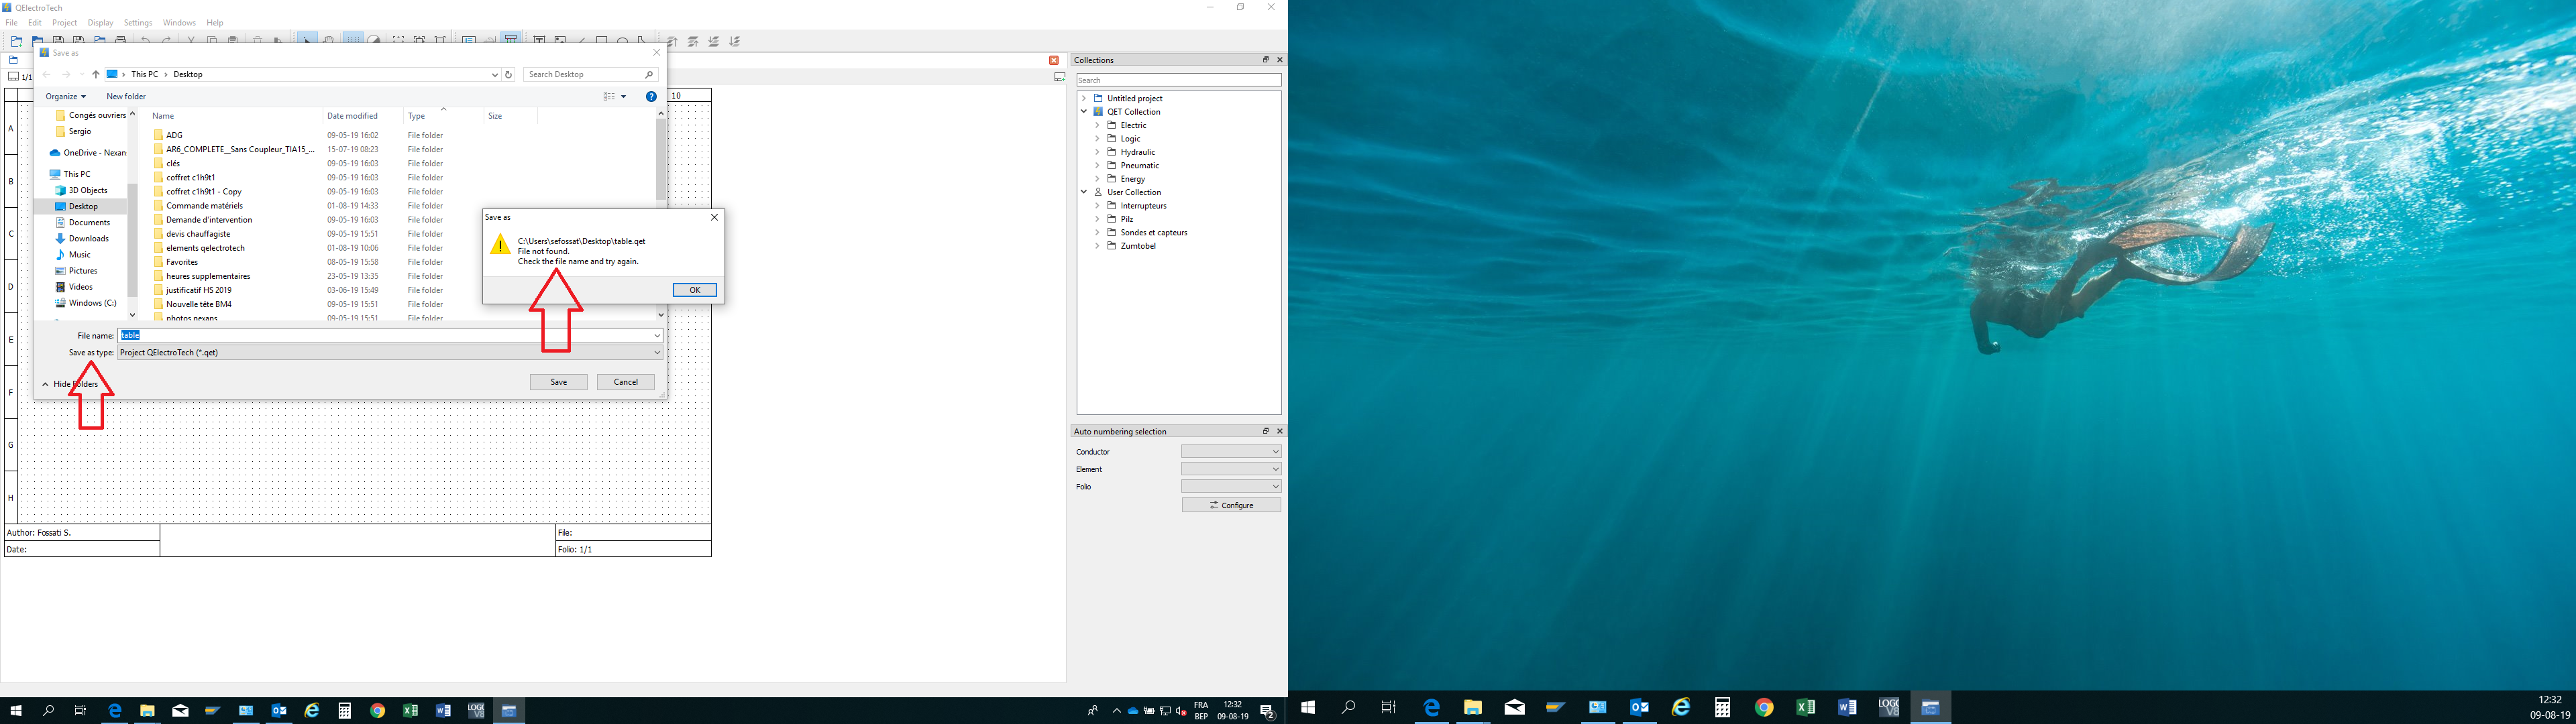Image resolution: width=2576 pixels, height=724 pixels.
Task: Open the Desktop folder in navigation pane
Action: click(83, 206)
